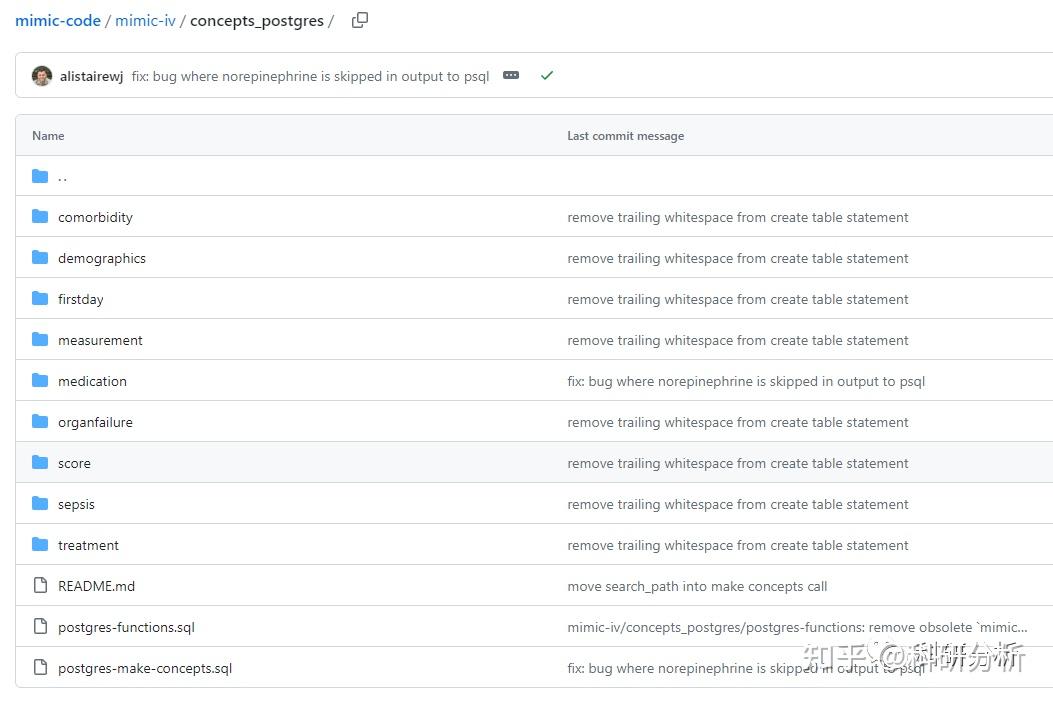Open the demographics folder
The height and width of the screenshot is (701, 1053).
click(102, 258)
